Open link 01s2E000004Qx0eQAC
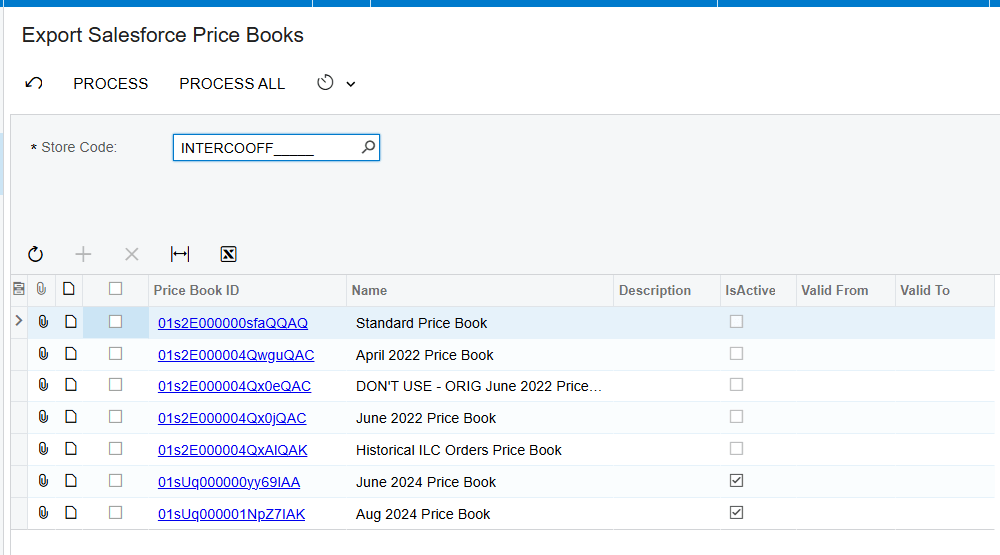The width and height of the screenshot is (1000, 555). (235, 387)
